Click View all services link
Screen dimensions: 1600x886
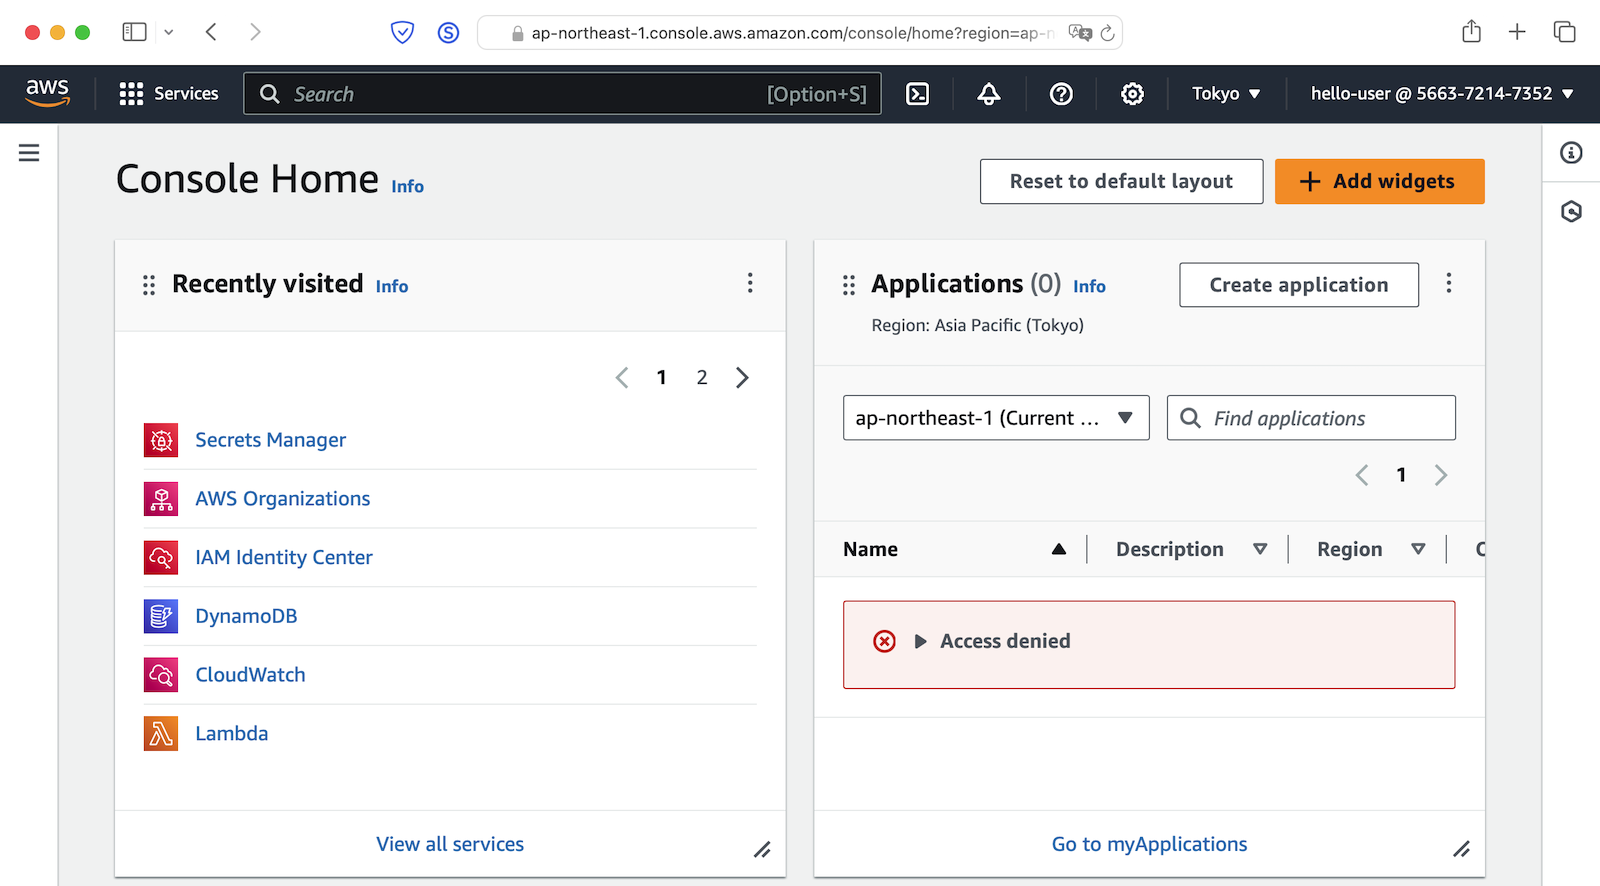coord(450,844)
